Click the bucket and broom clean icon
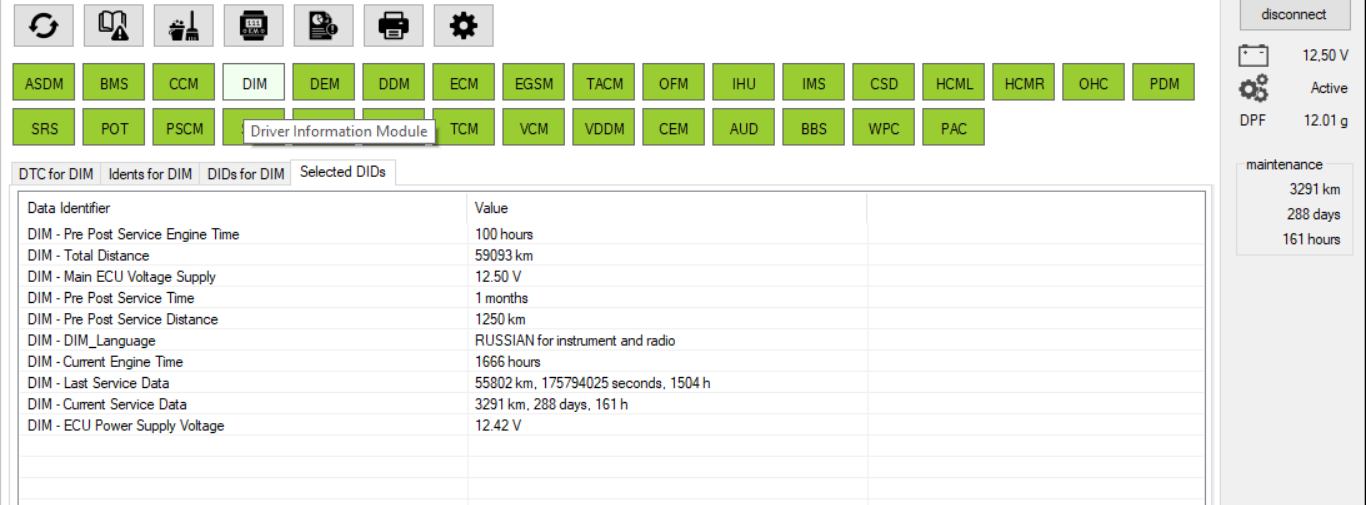 click(184, 26)
